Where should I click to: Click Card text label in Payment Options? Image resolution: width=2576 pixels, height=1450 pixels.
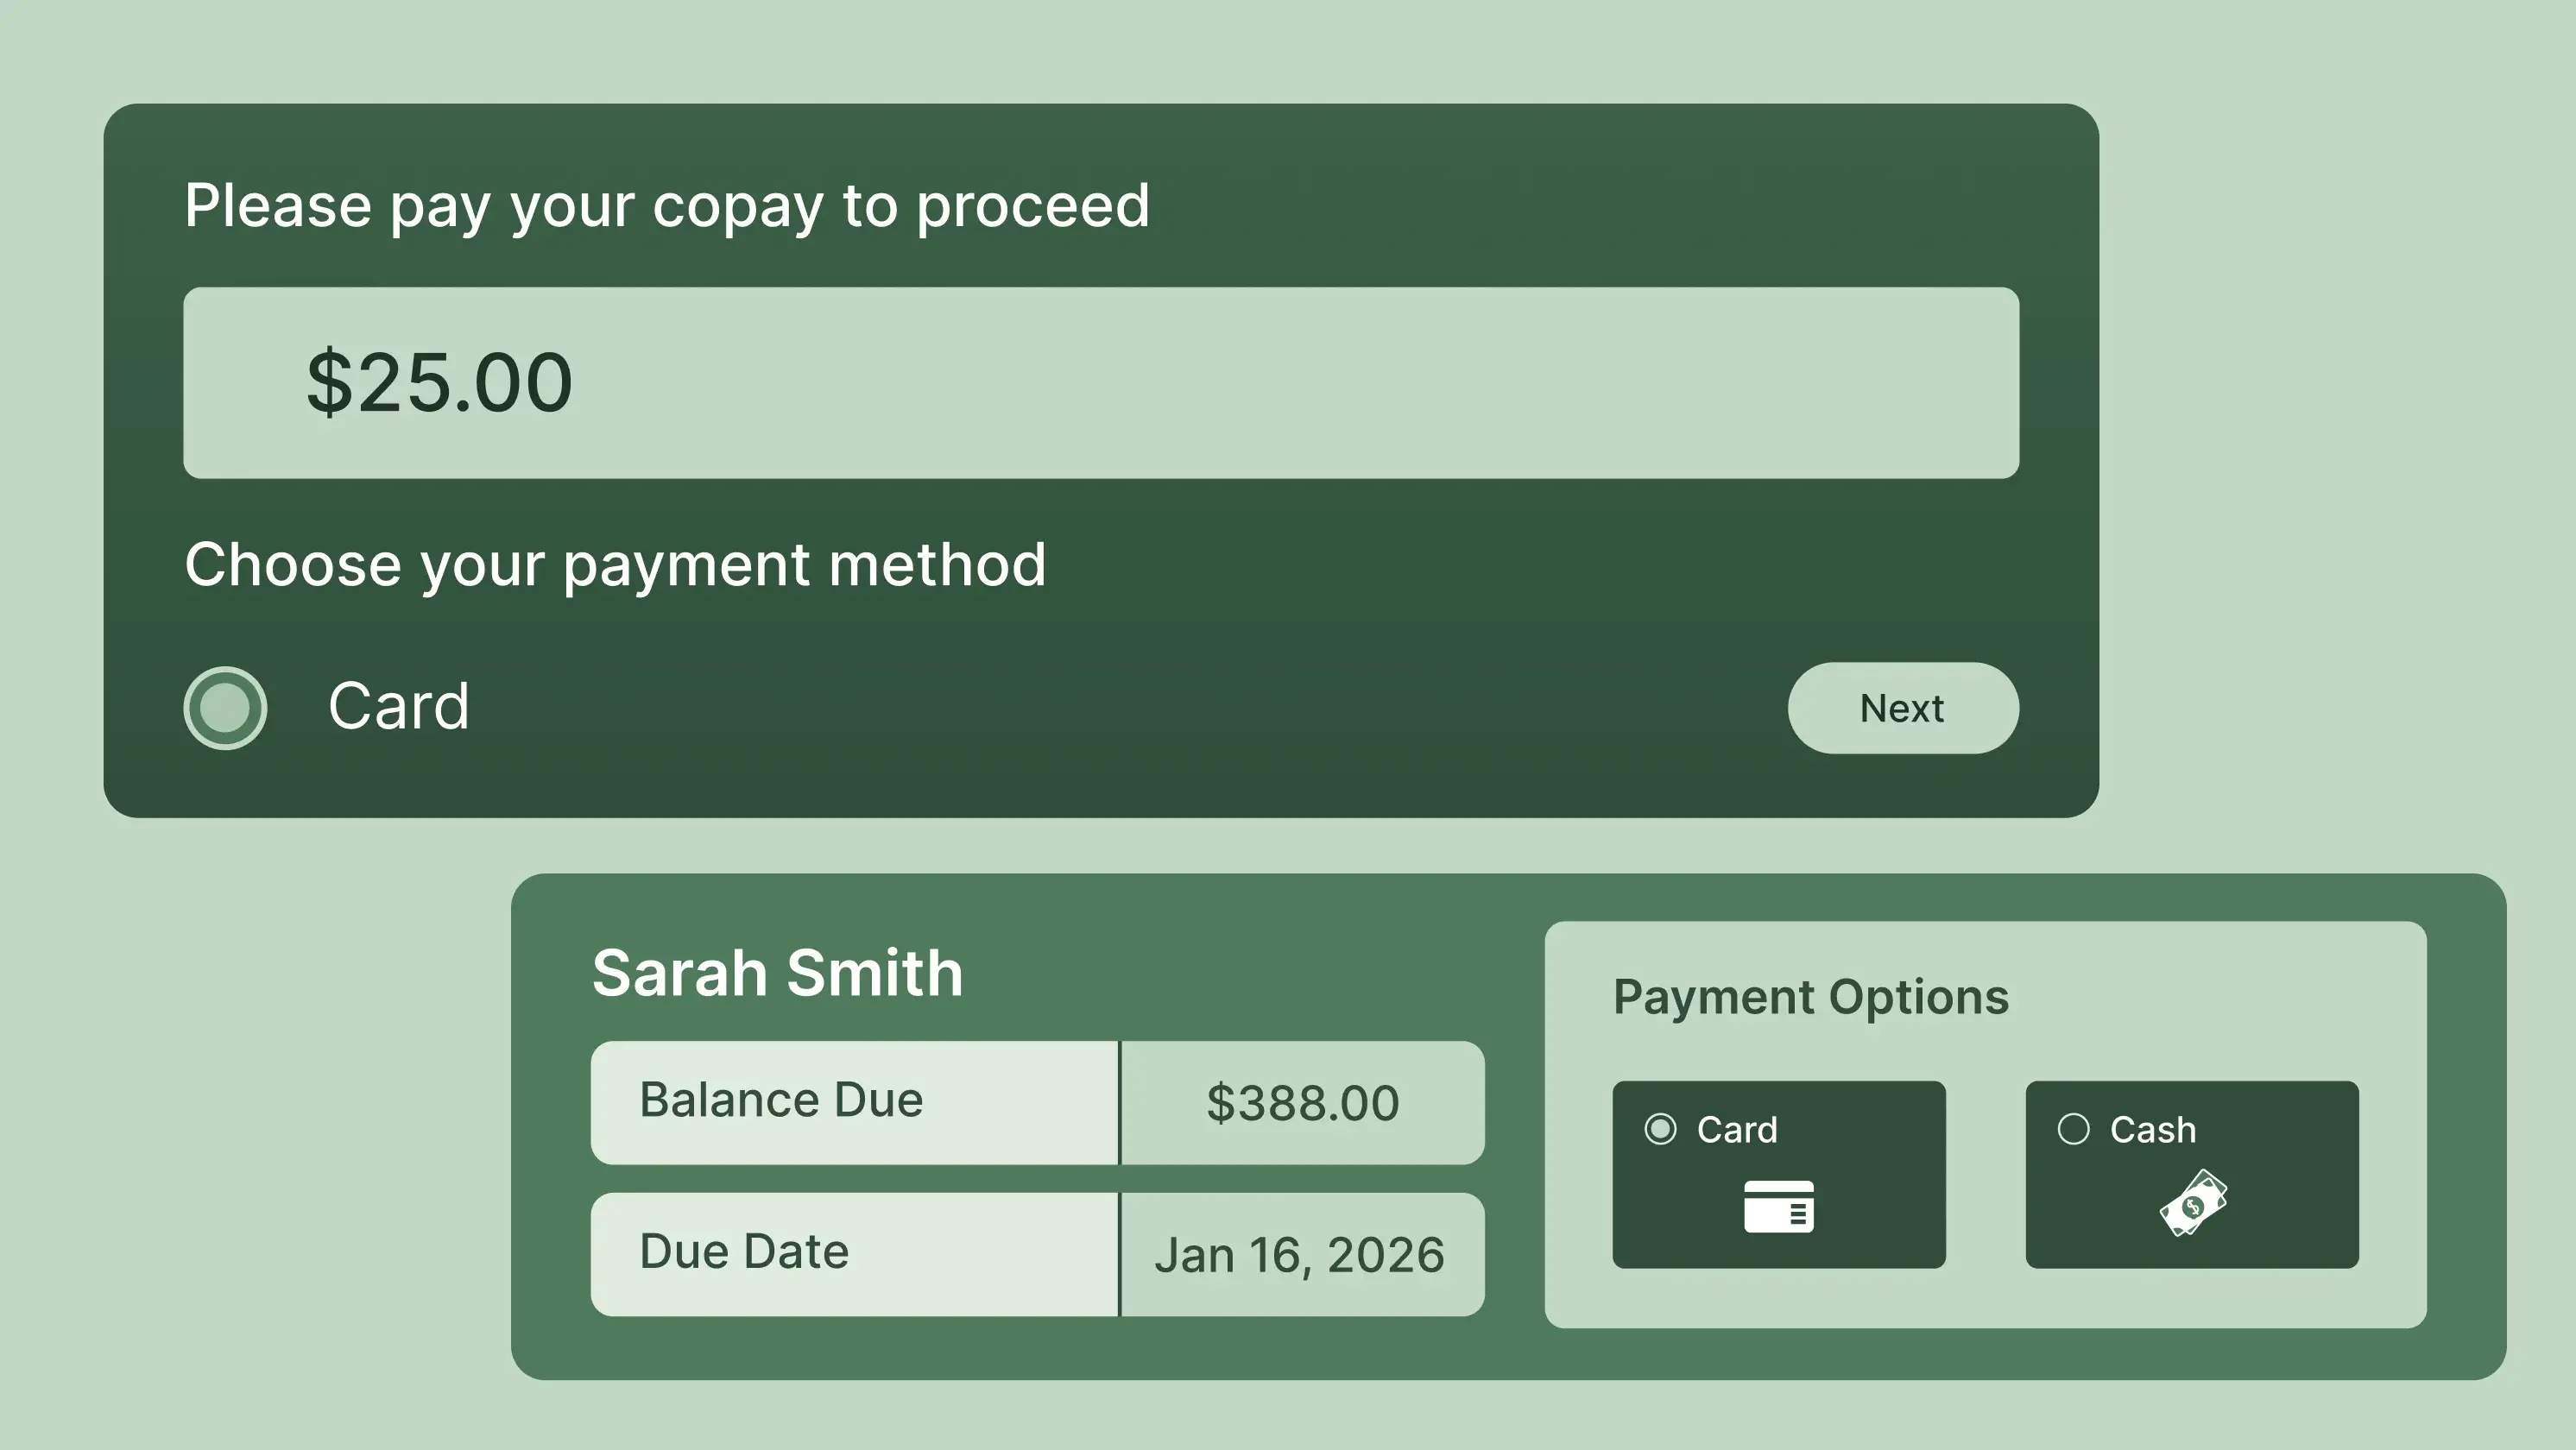pos(1737,1130)
